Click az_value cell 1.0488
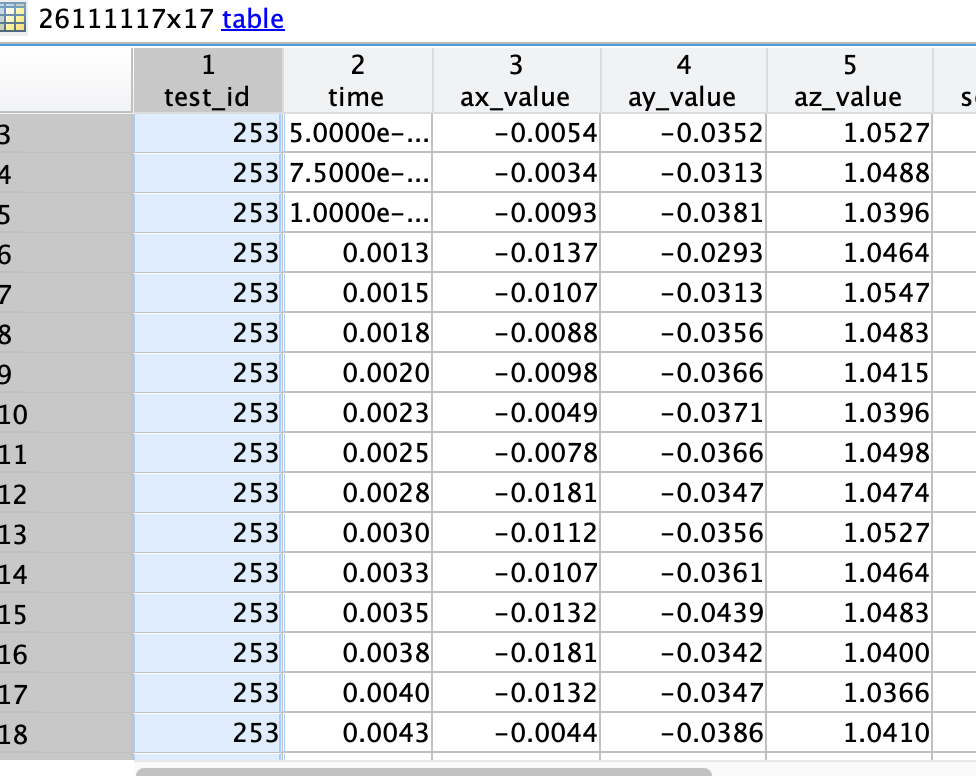This screenshot has height=776, width=976. coord(850,173)
